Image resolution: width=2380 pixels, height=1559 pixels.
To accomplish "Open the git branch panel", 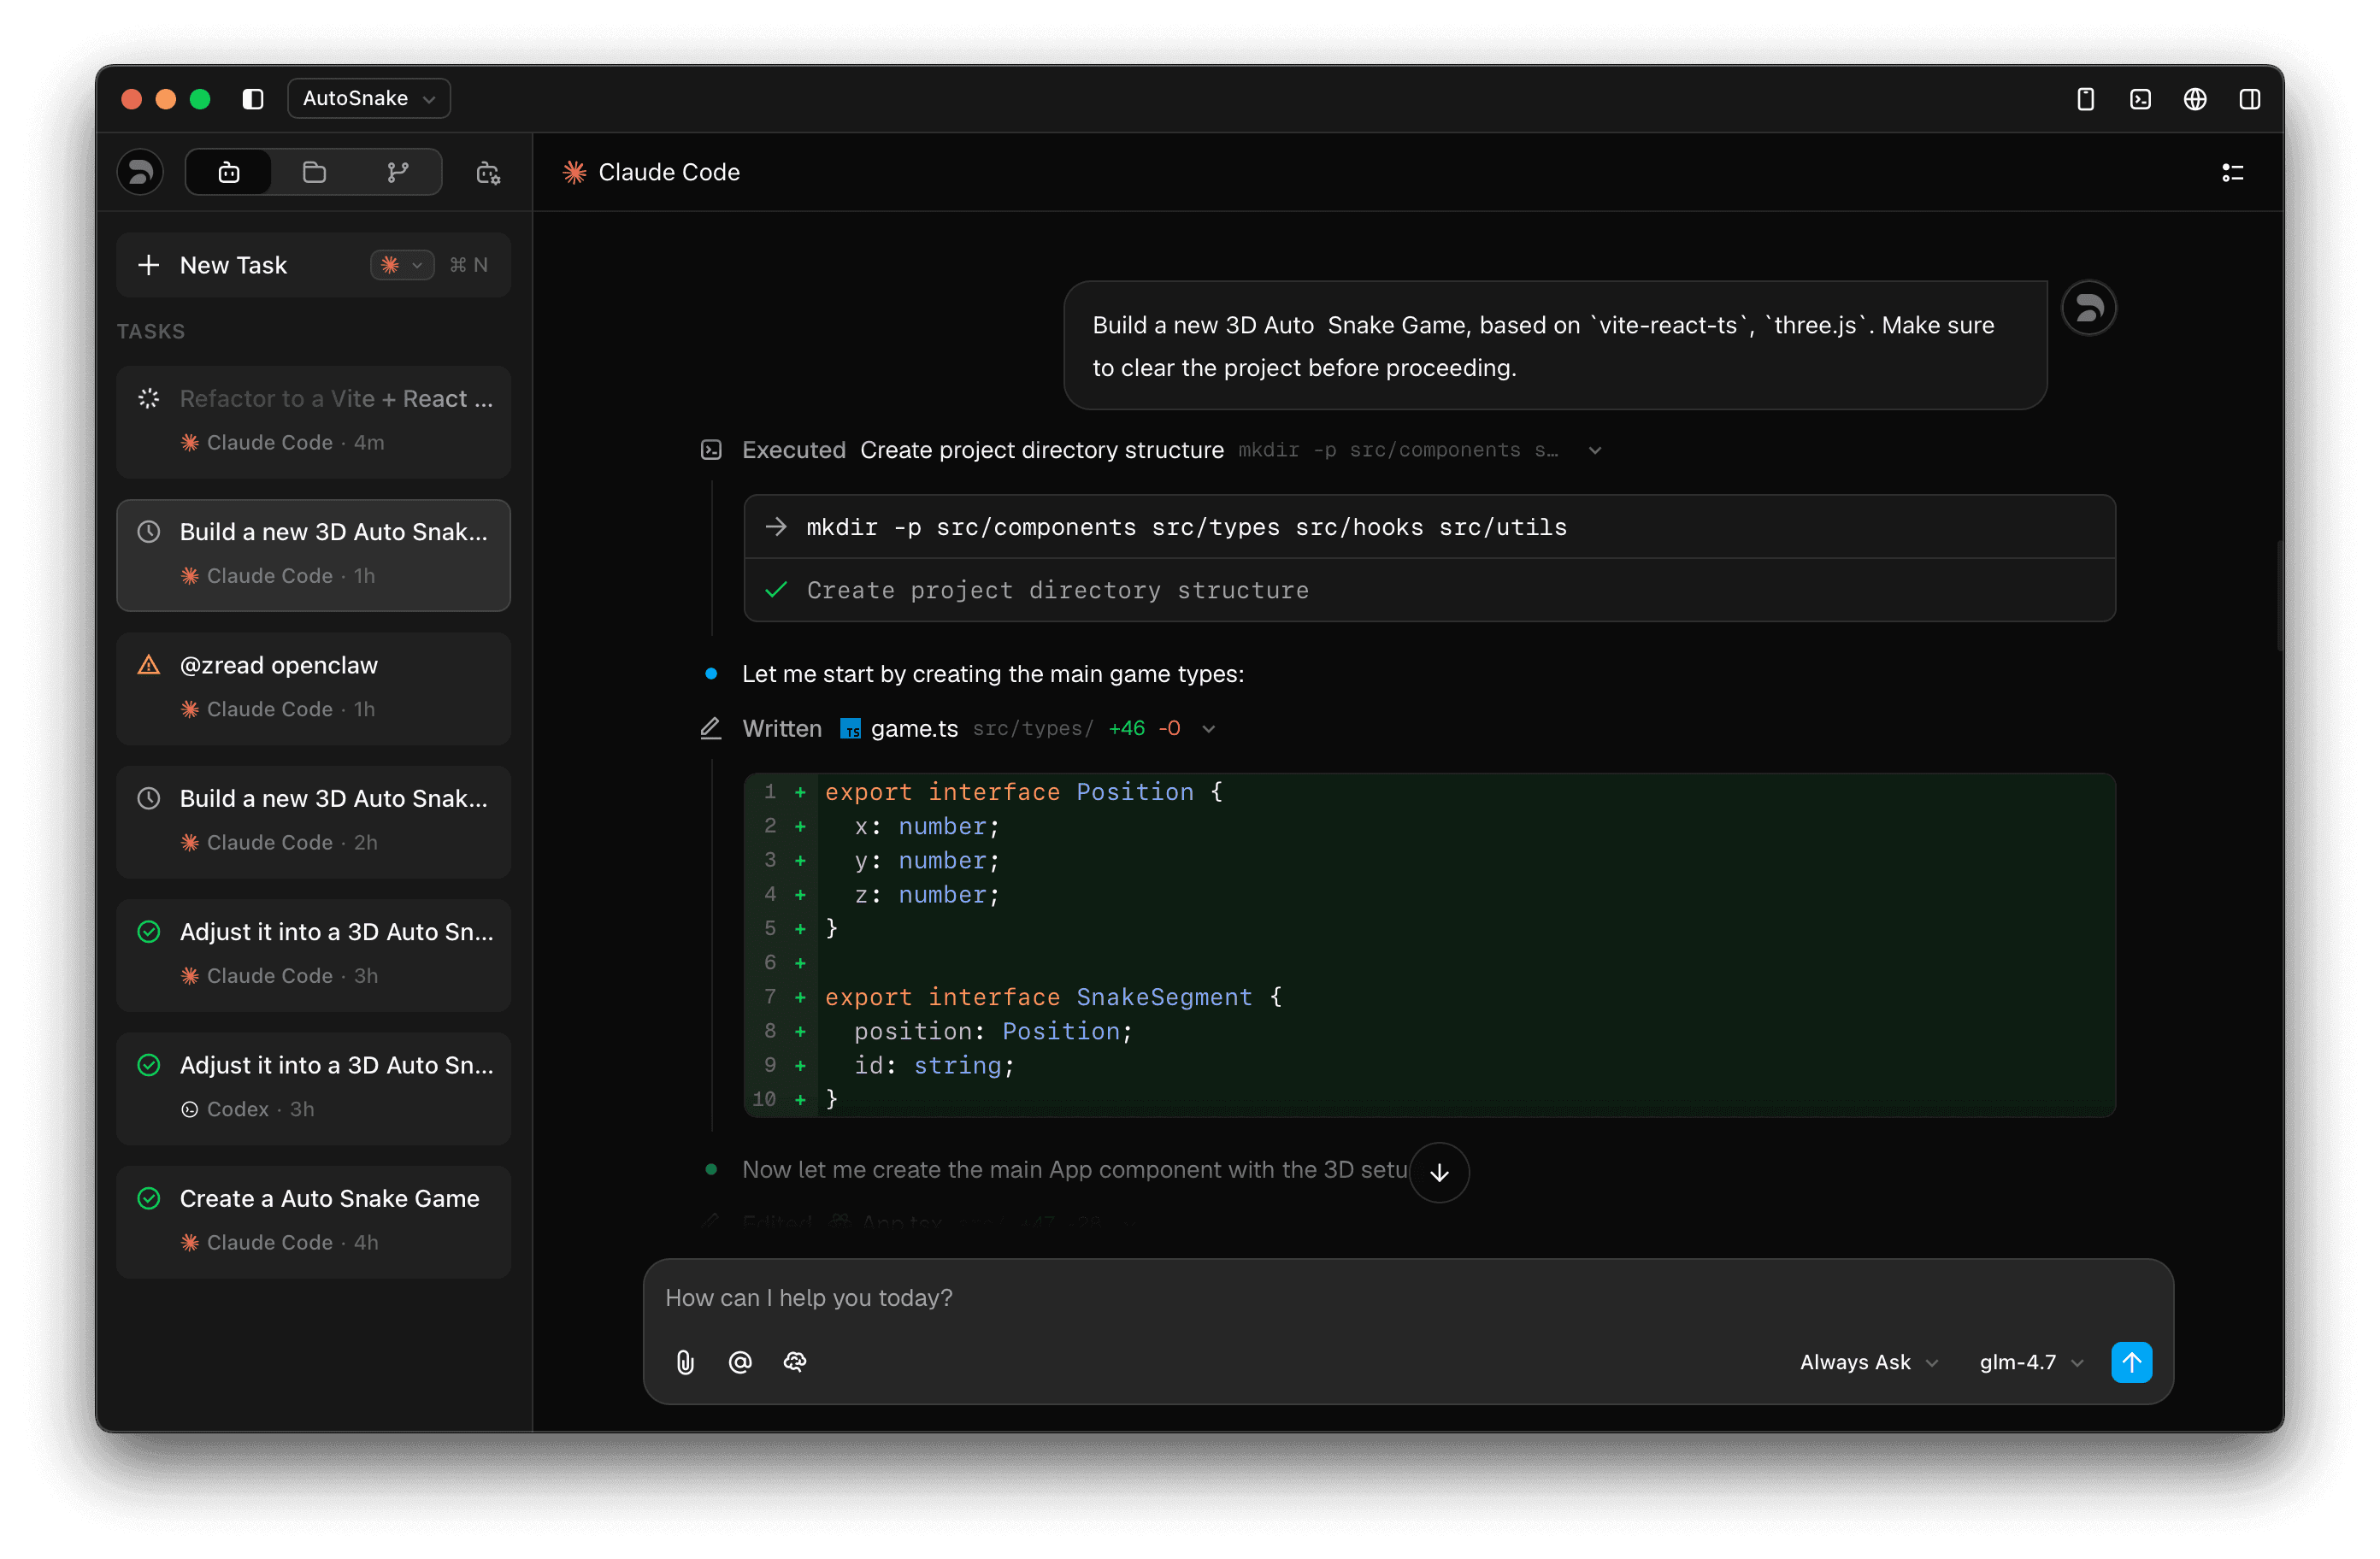I will pos(397,171).
